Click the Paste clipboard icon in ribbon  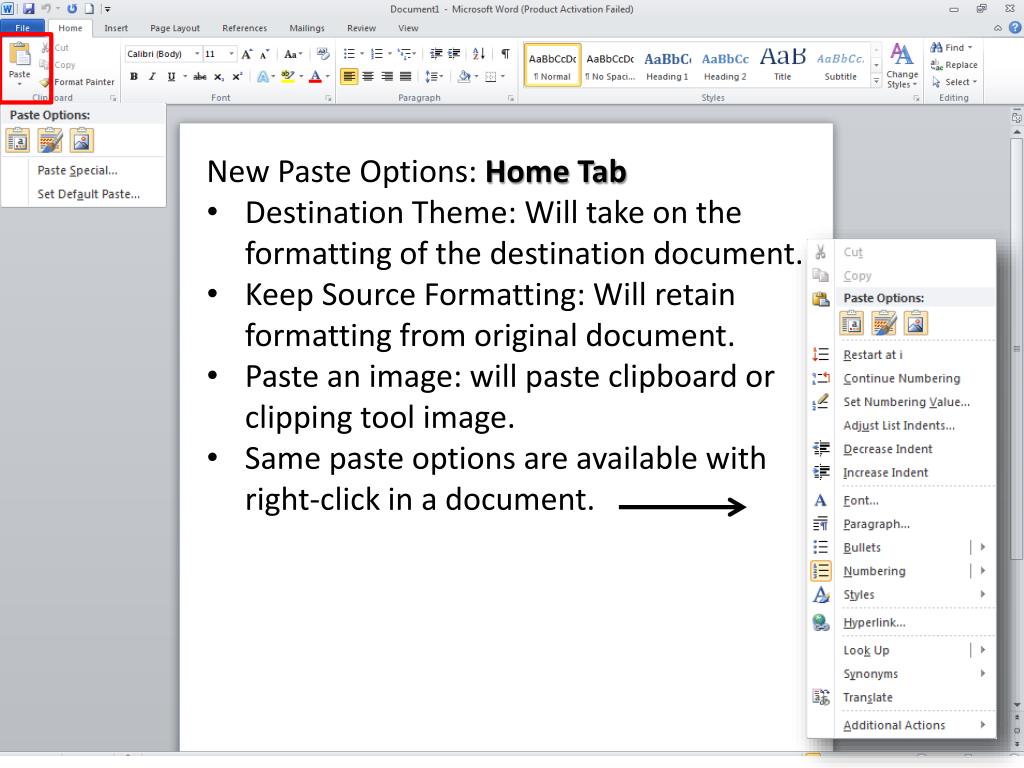point(20,54)
